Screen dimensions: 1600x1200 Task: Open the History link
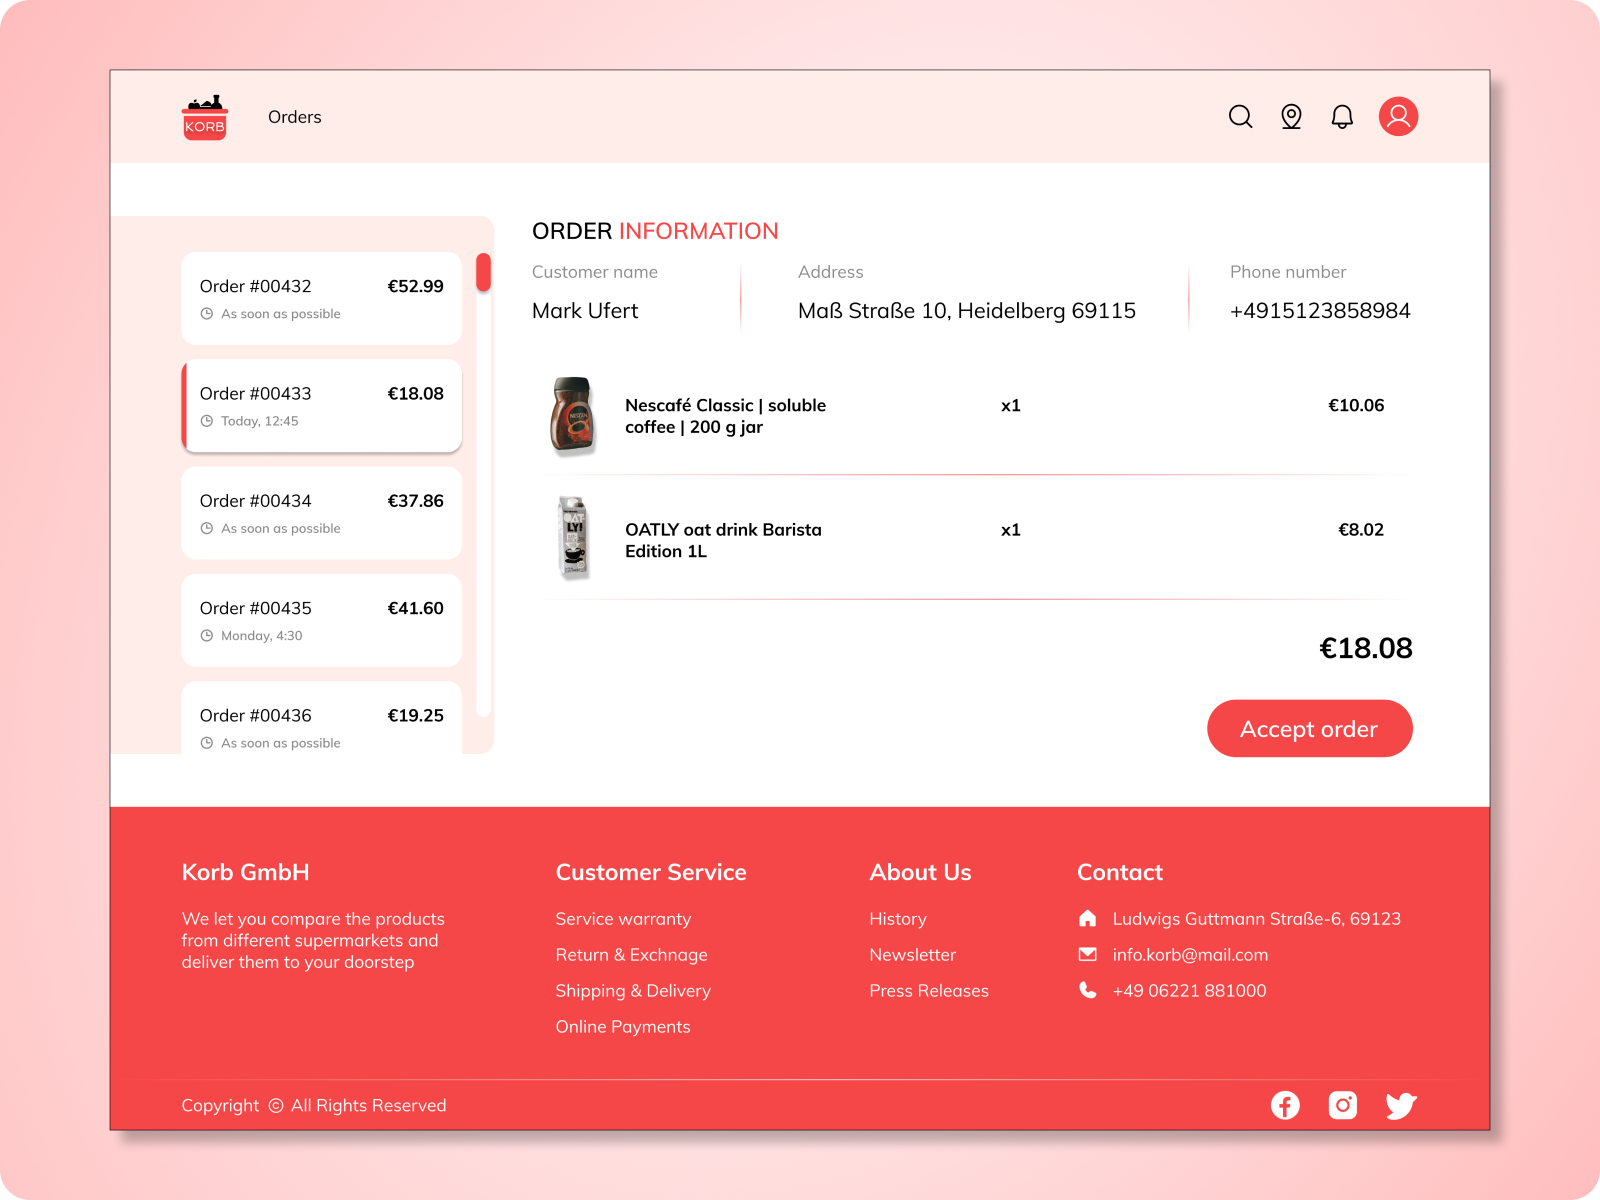898,919
